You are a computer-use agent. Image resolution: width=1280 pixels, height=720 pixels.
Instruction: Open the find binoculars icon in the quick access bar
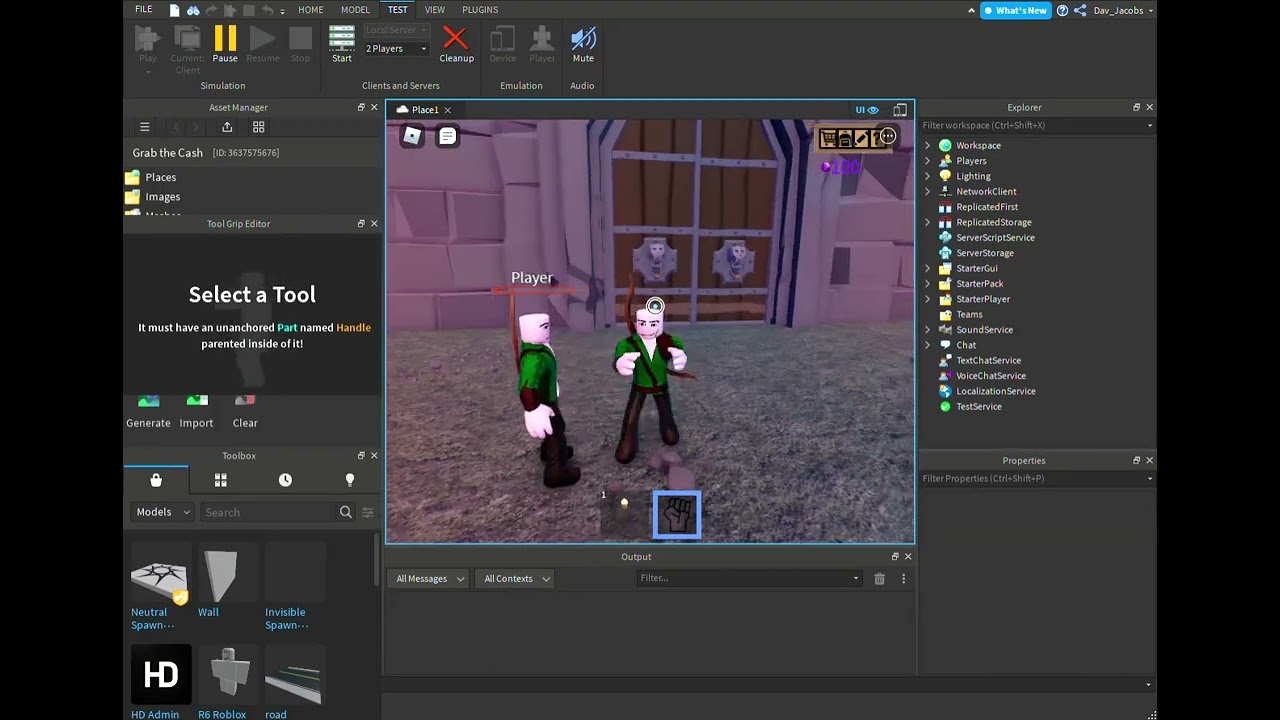pos(193,10)
